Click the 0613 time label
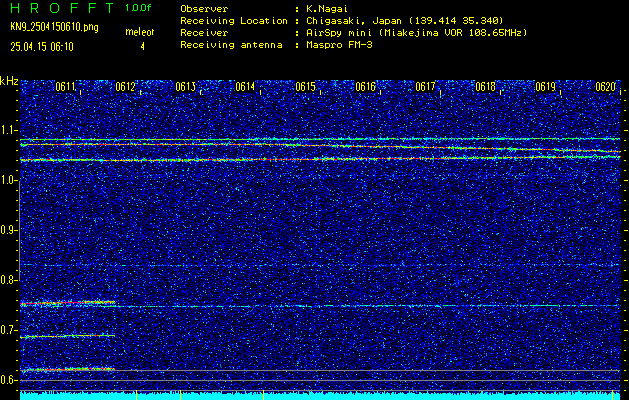 185,87
